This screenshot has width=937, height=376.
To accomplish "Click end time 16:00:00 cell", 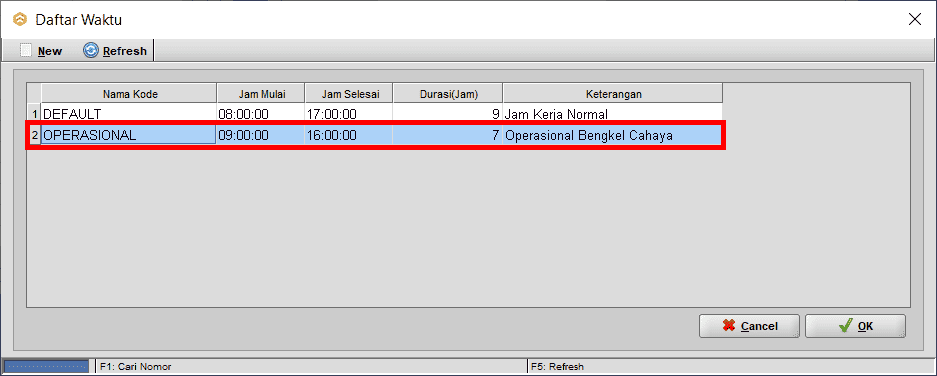I will [349, 136].
